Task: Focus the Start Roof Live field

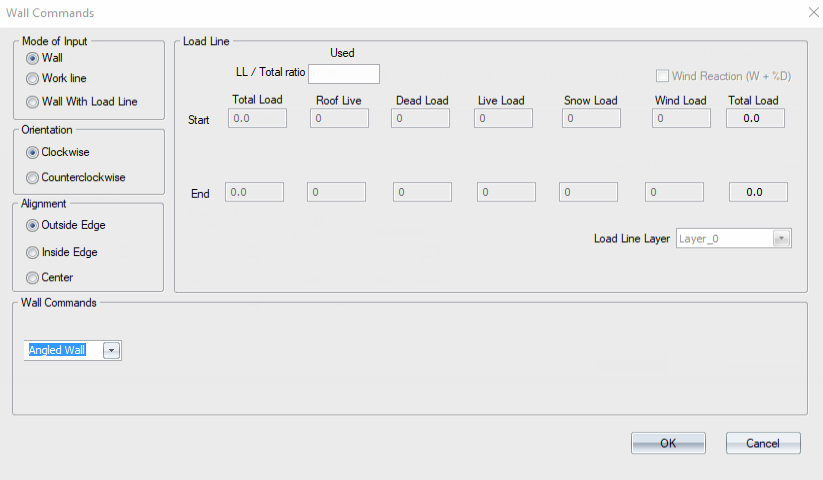Action: coord(339,119)
